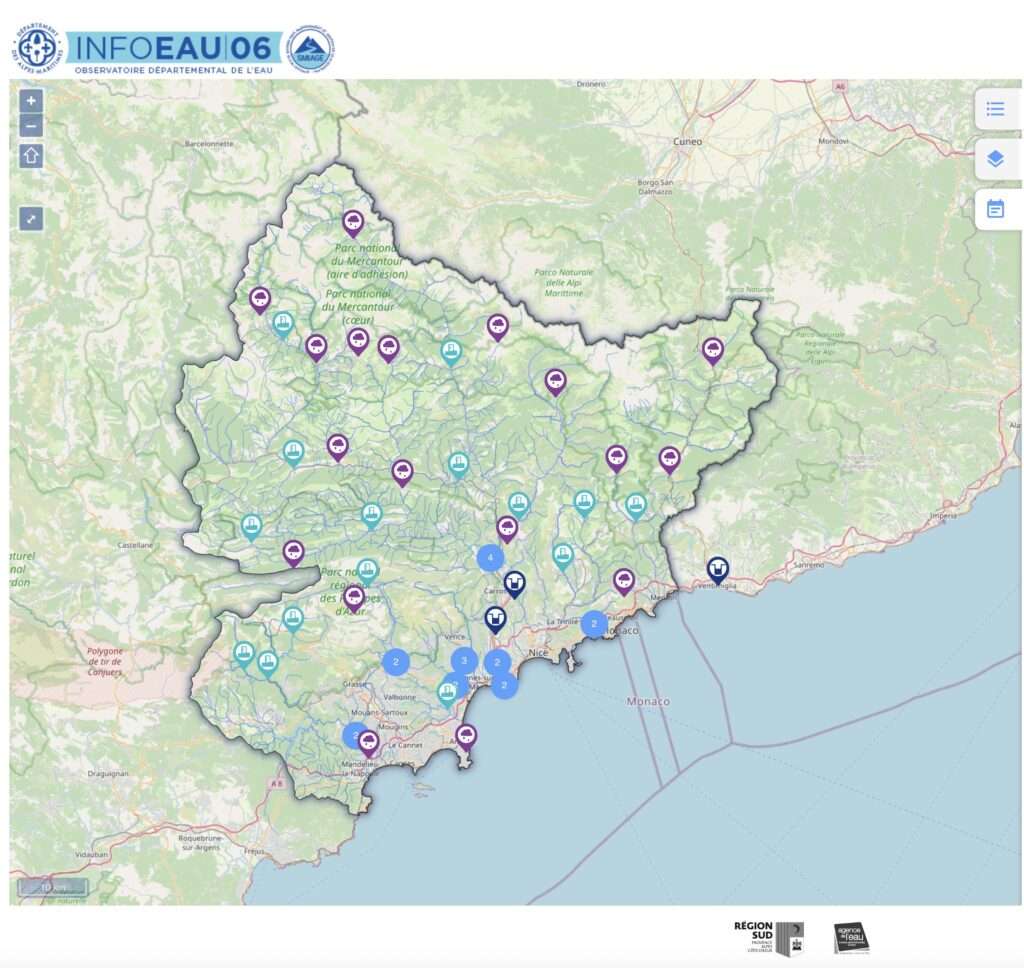Open the legend list panel icon
Image resolution: width=1024 pixels, height=968 pixels.
click(996, 109)
